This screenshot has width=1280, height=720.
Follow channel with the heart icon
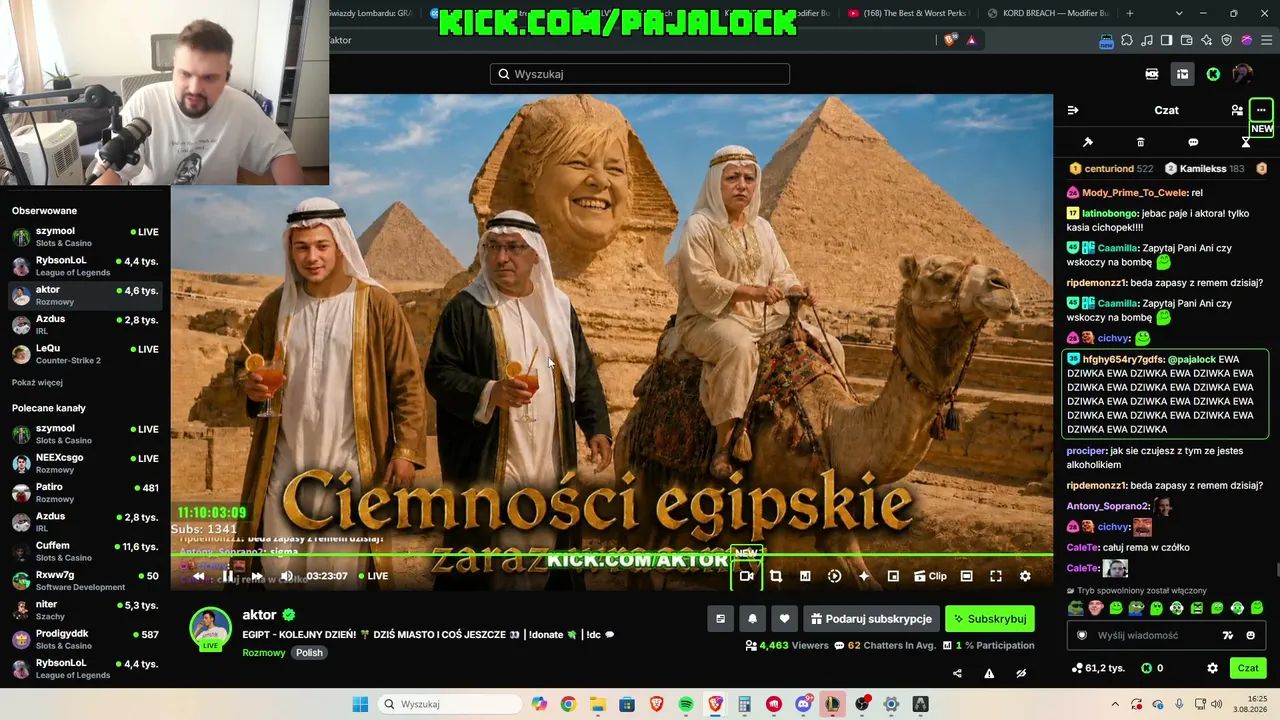click(x=784, y=619)
